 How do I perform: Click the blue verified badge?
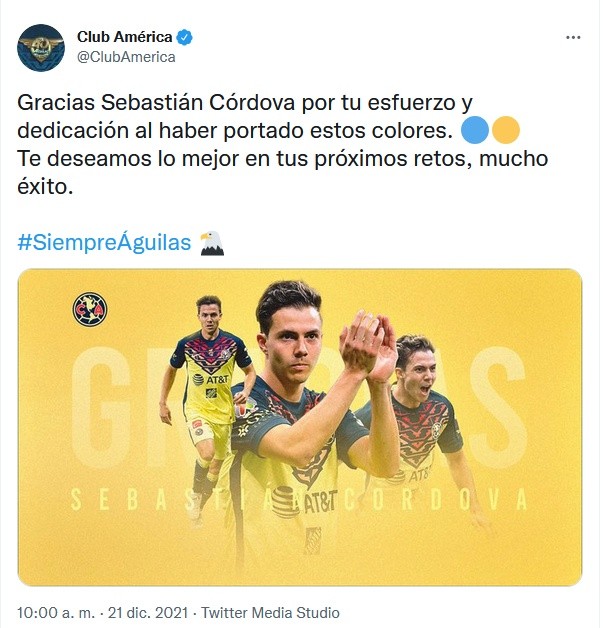pos(185,37)
